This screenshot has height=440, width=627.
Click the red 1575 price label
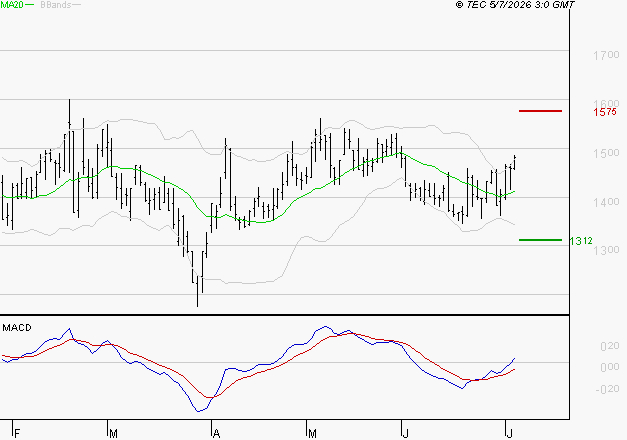pyautogui.click(x=605, y=112)
